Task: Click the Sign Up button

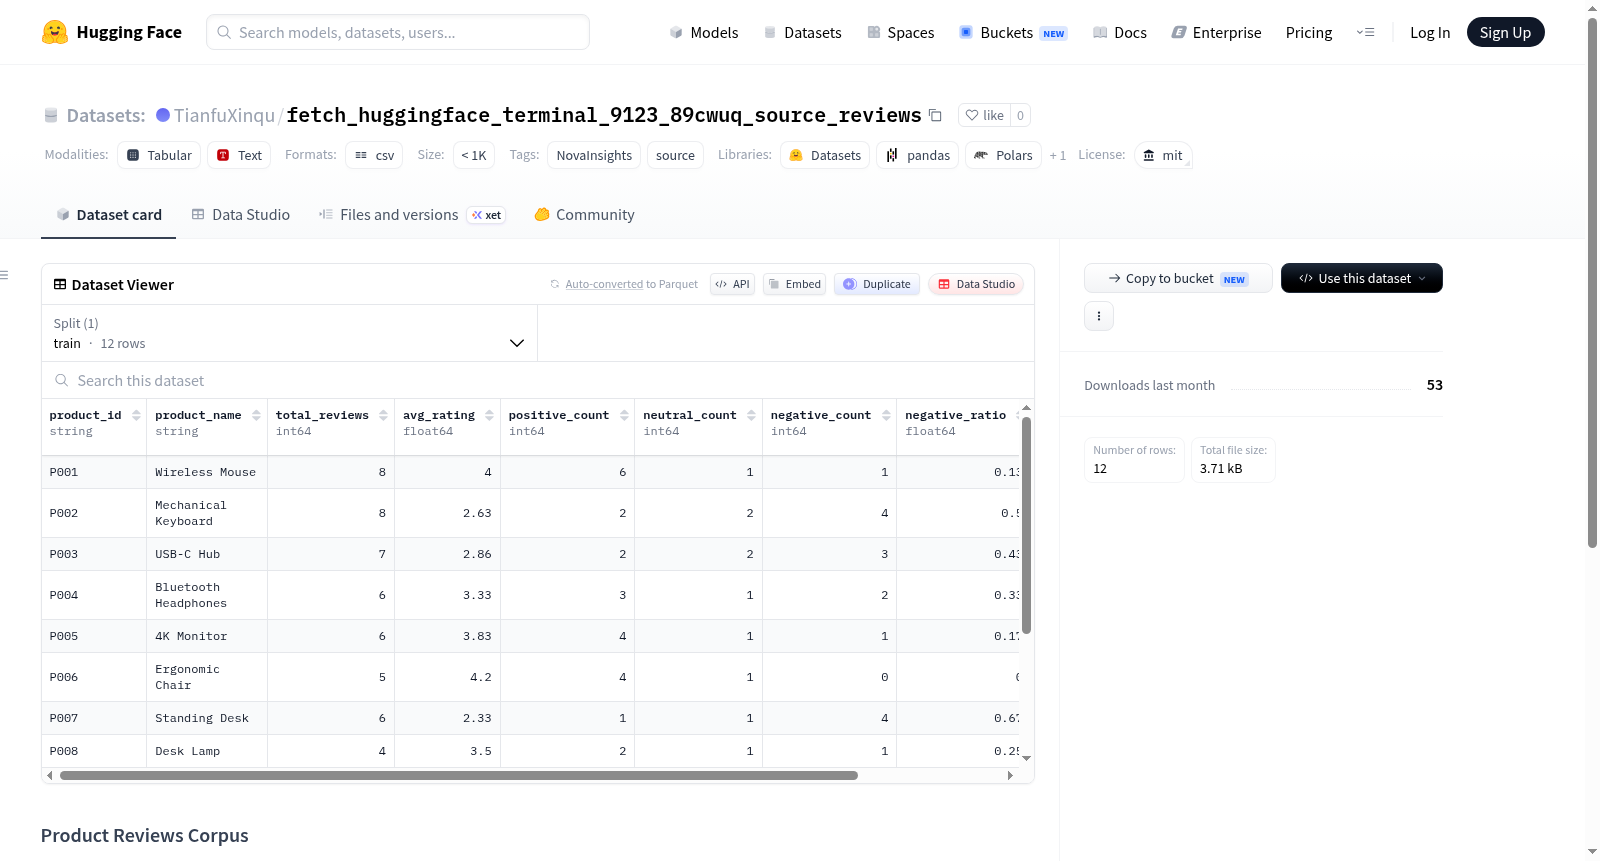Action: [1506, 32]
